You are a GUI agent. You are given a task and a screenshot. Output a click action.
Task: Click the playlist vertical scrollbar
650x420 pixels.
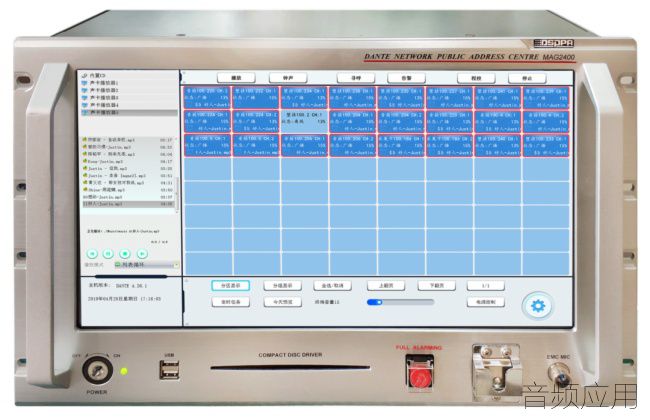177,195
